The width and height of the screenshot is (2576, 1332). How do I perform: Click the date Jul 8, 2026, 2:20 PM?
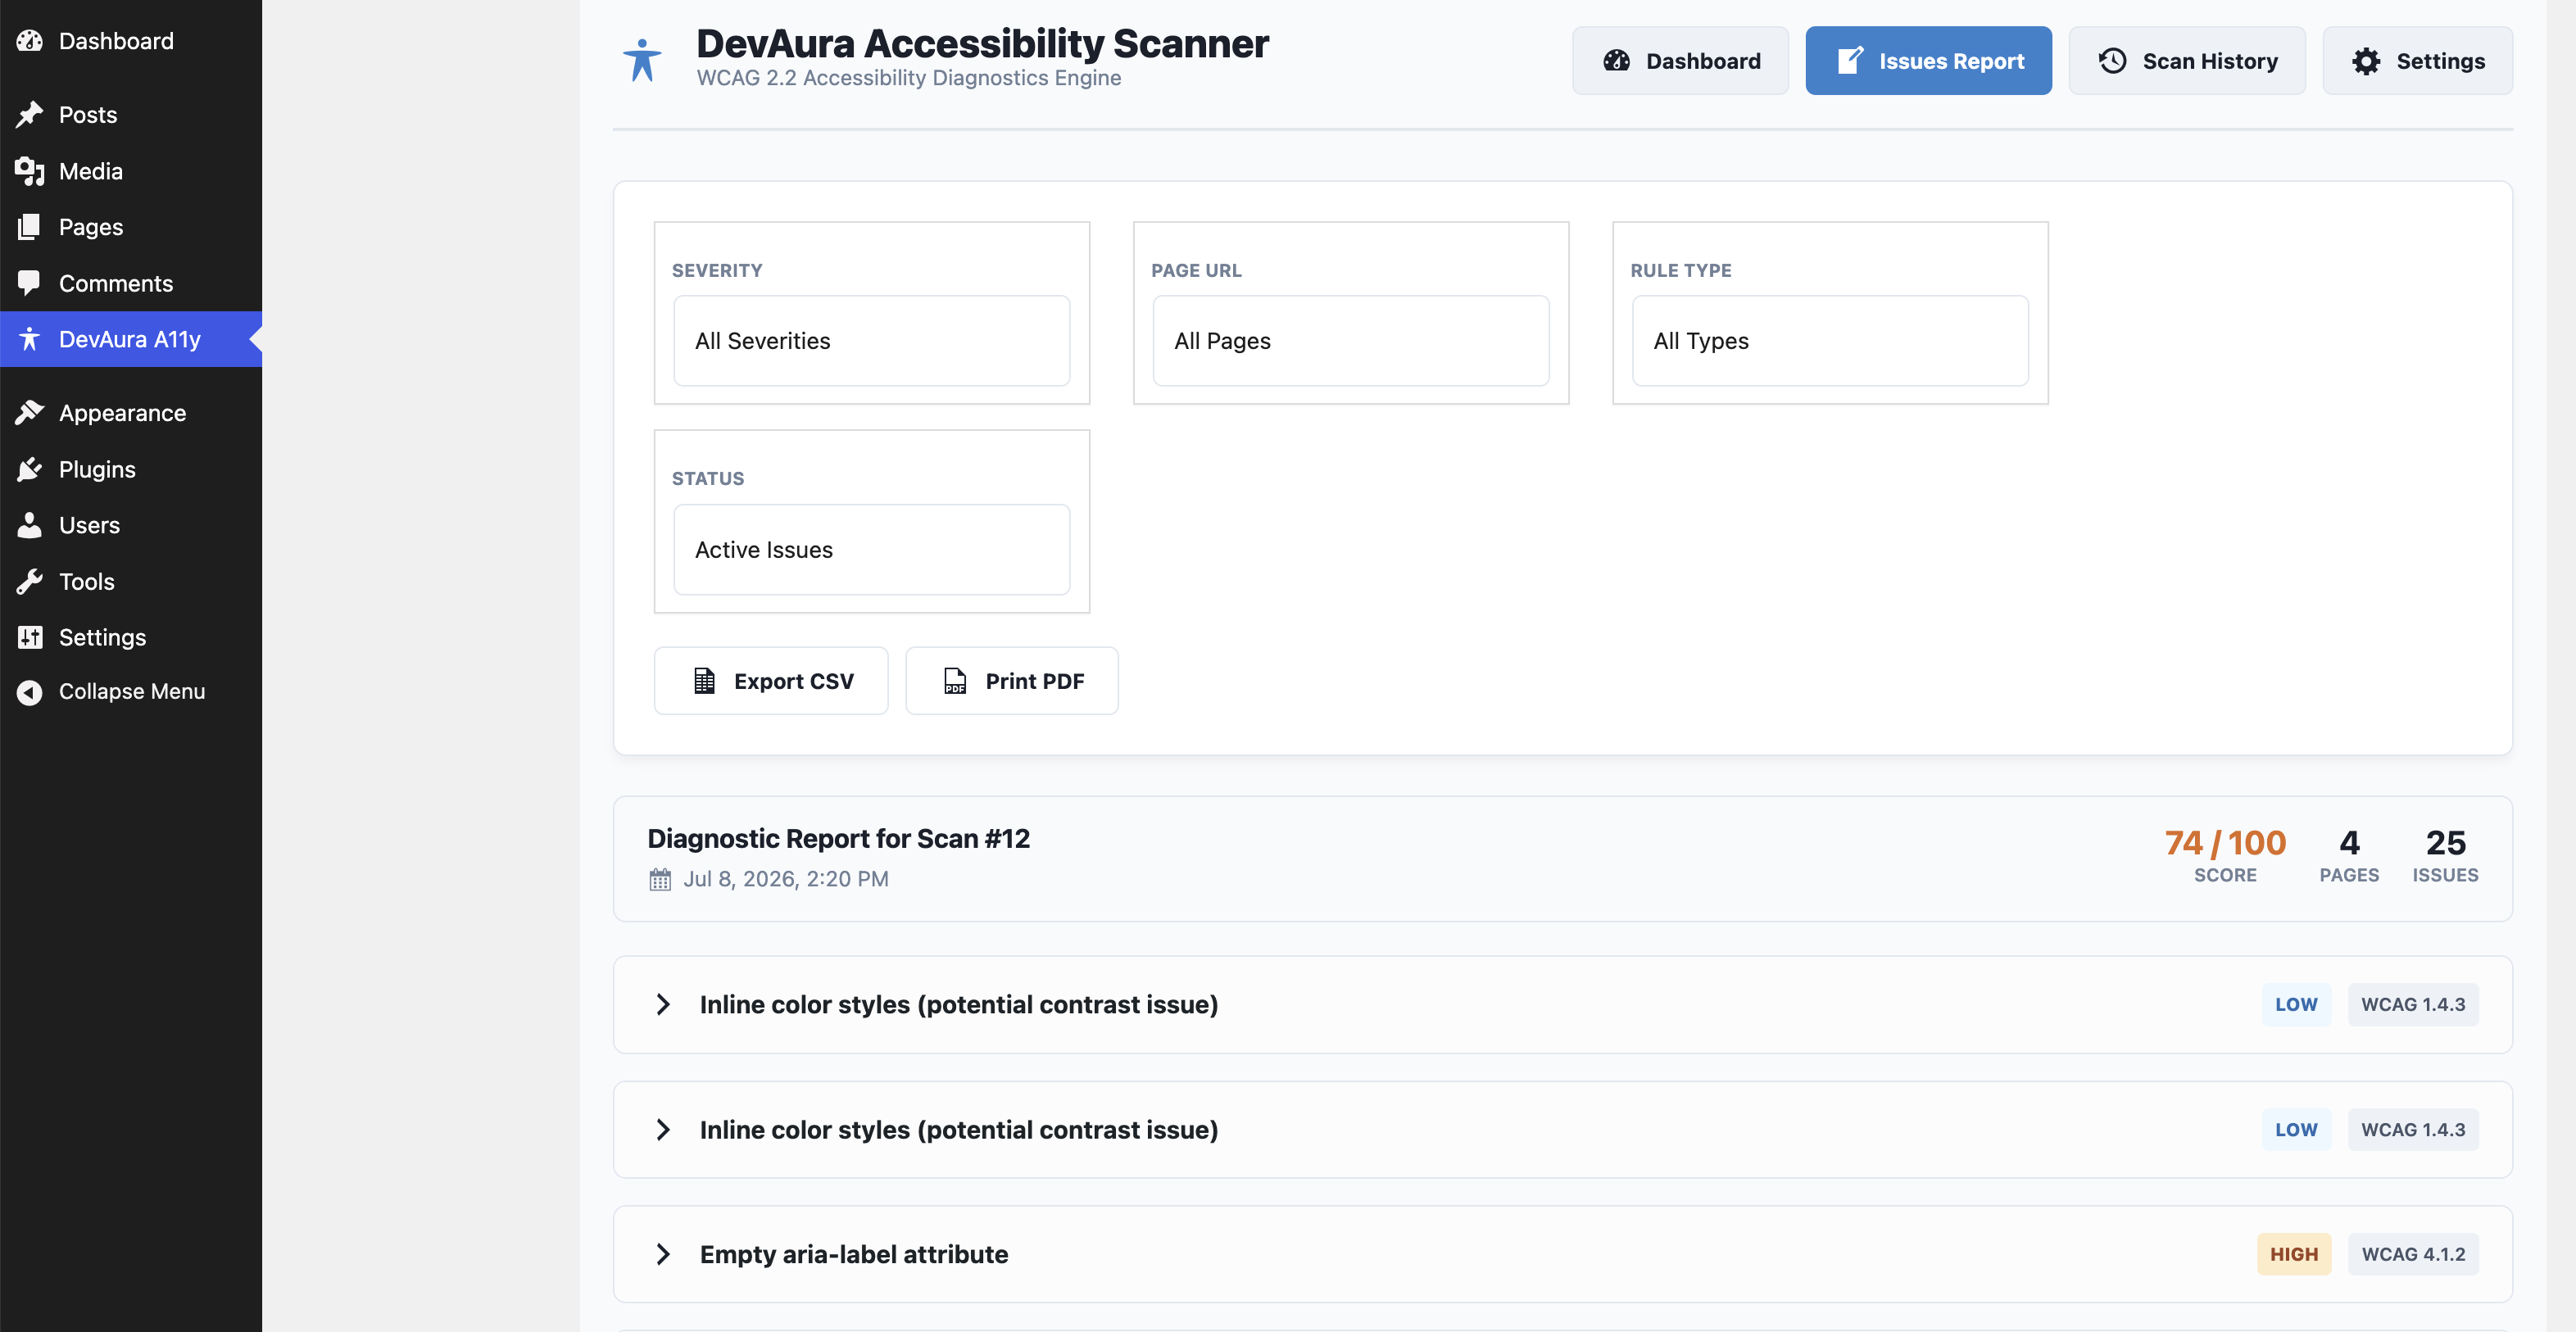(786, 879)
